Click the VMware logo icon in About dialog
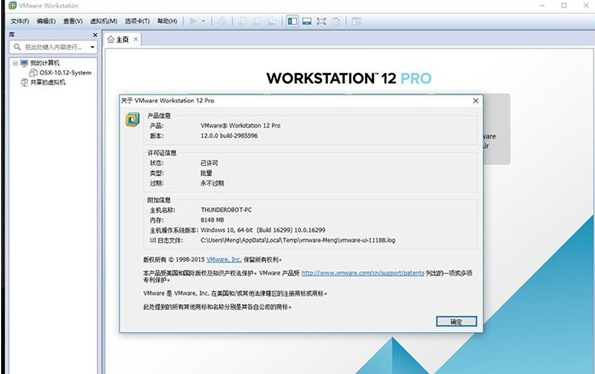 [132, 120]
